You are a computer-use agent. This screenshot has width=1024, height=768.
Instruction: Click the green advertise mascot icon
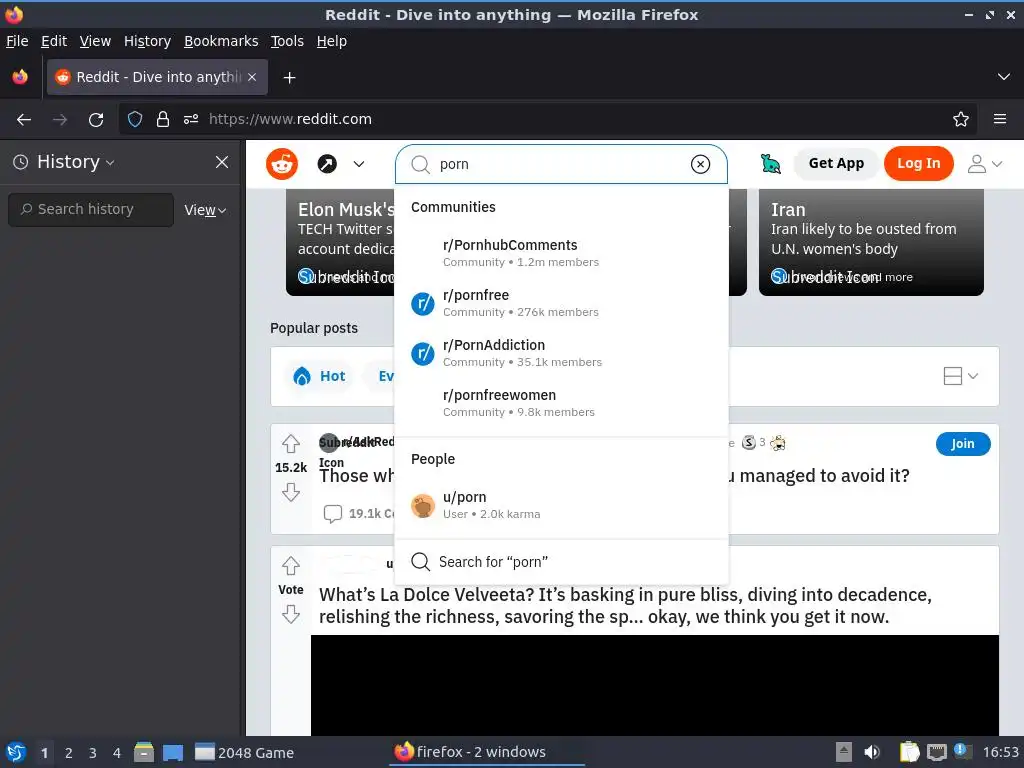pyautogui.click(x=771, y=163)
